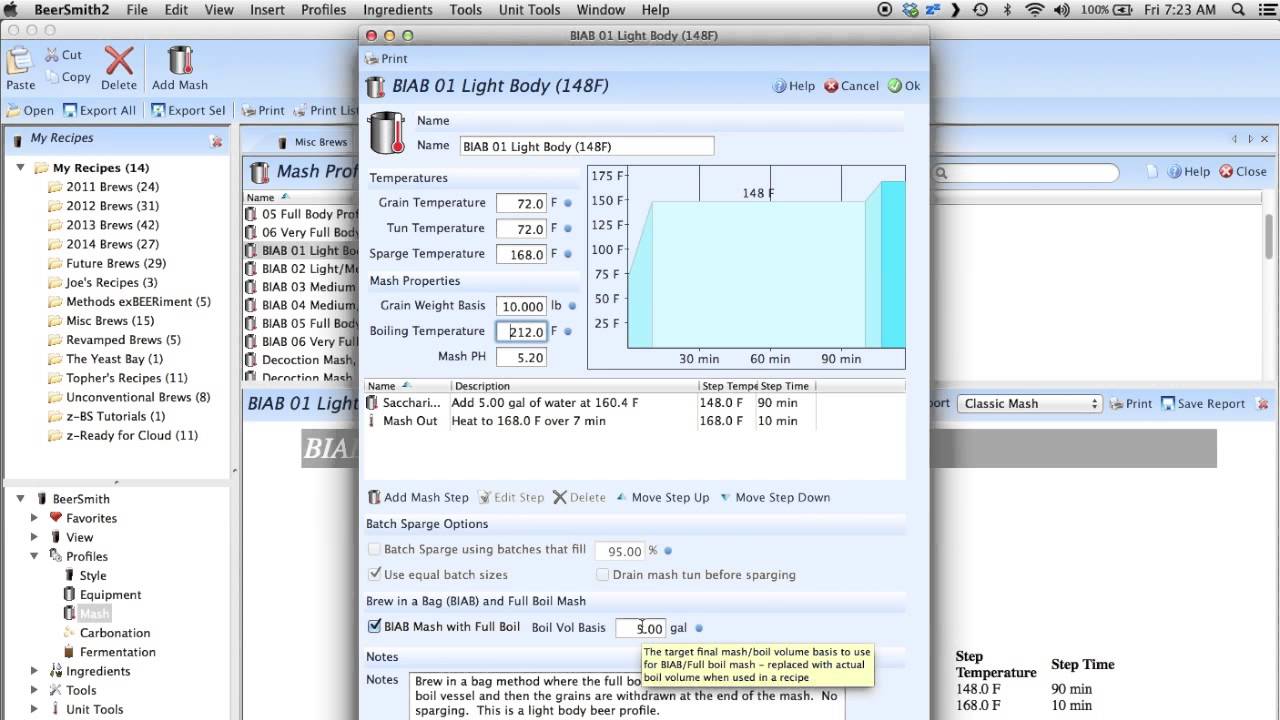
Task: Click Help in background Mash Profiles window
Action: [x=1189, y=172]
